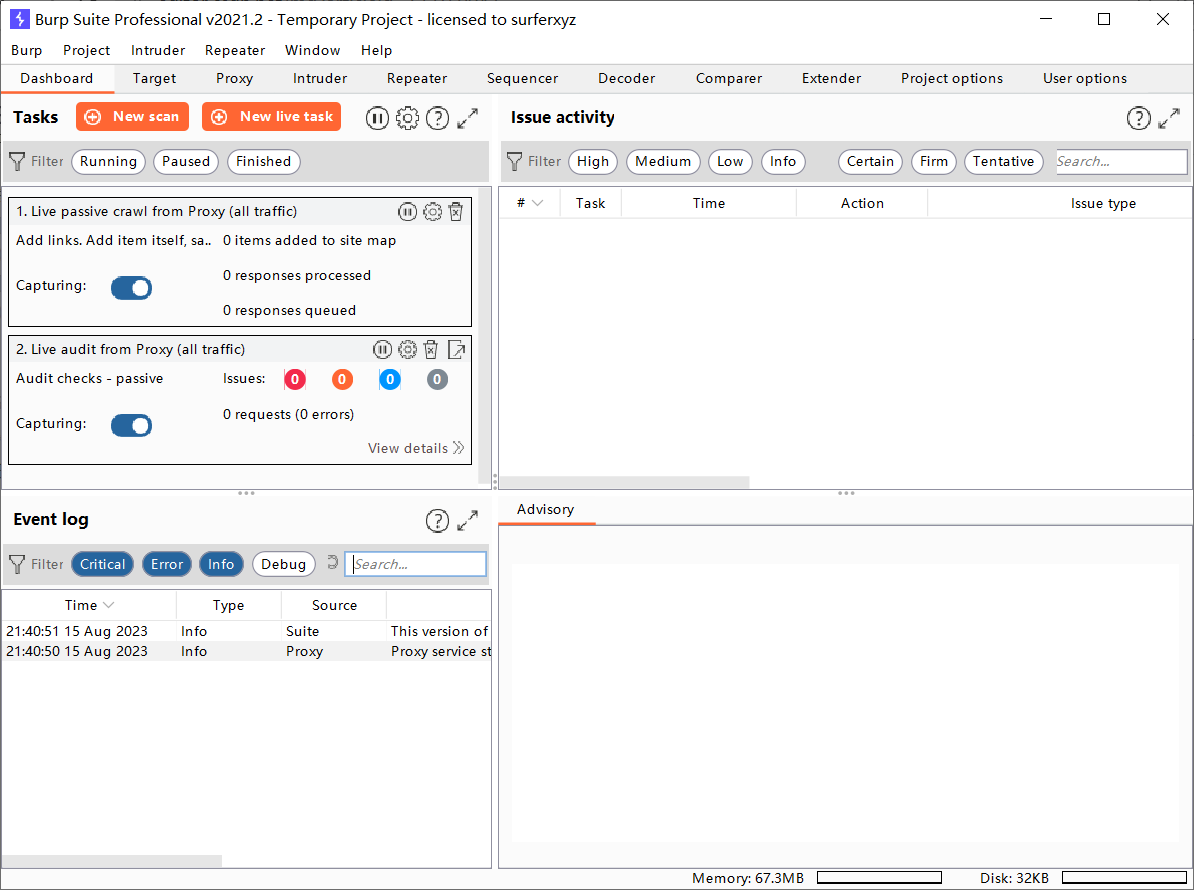The width and height of the screenshot is (1194, 890).
Task: Click the Issue activity horizontal scrollbar
Action: [x=624, y=482]
